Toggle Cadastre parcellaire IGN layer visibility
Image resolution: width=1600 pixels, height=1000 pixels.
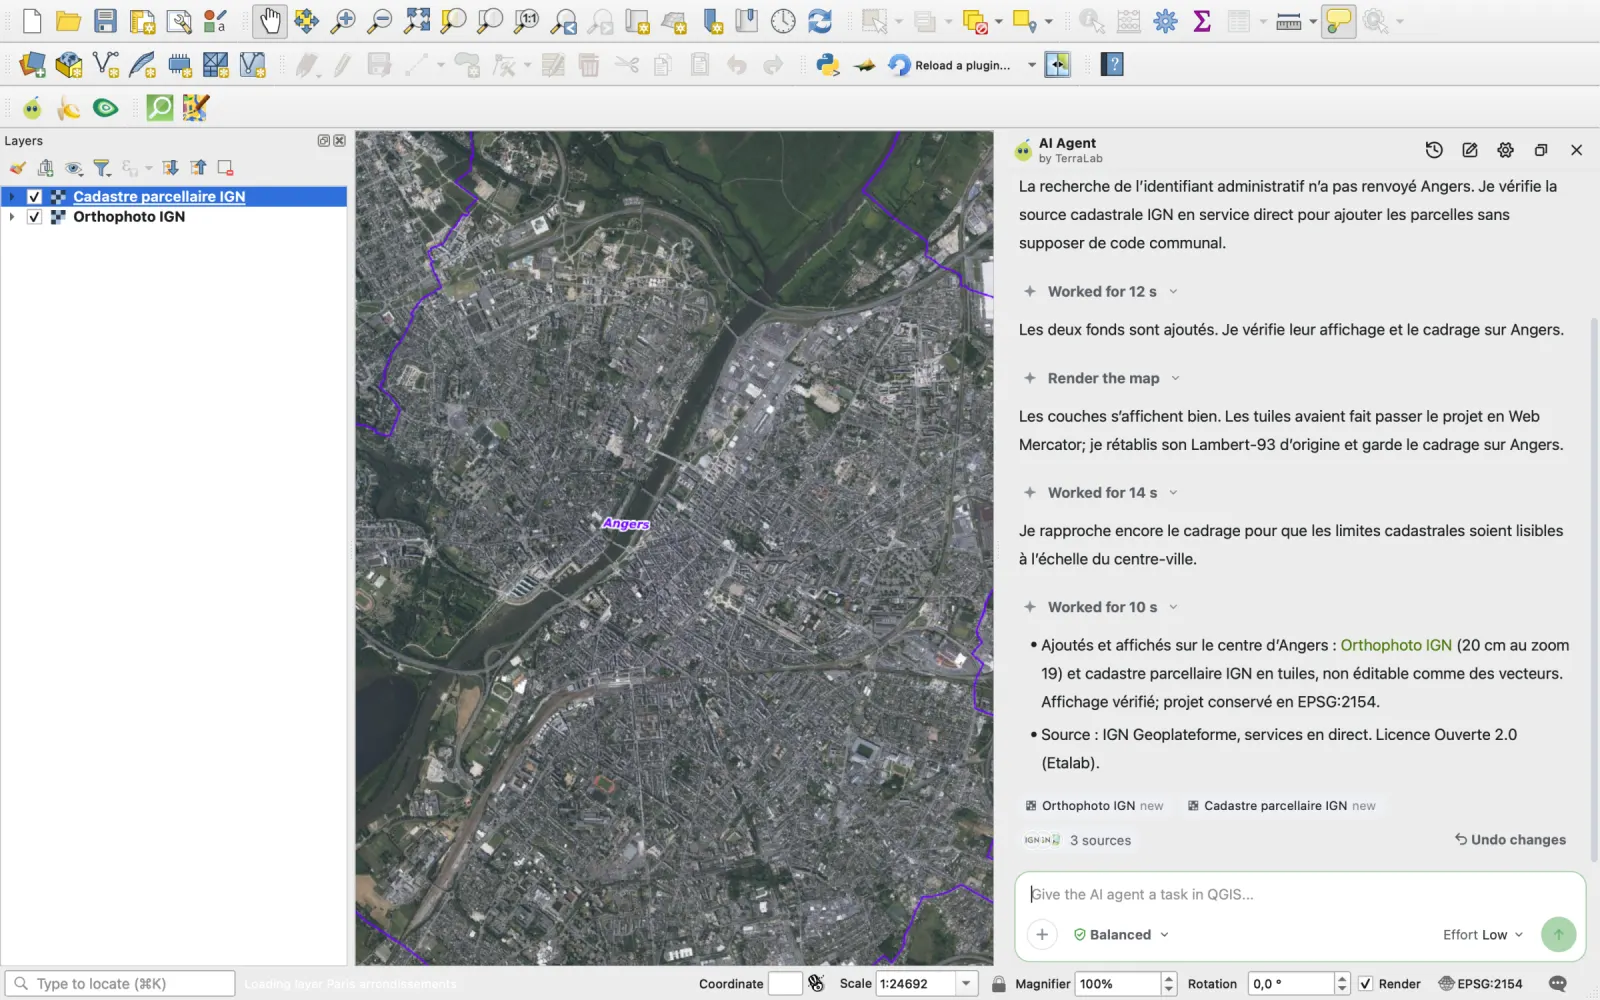click(34, 197)
